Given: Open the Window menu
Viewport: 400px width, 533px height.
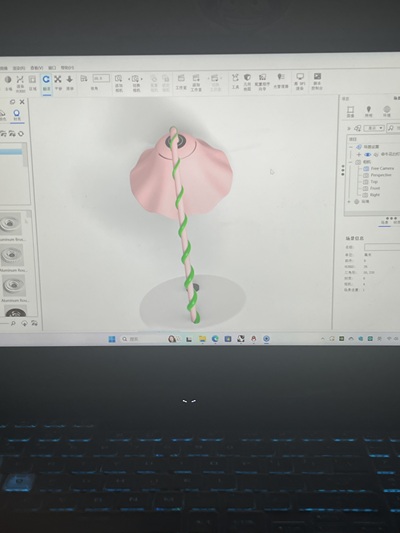Looking at the screenshot, I should pyautogui.click(x=52, y=68).
